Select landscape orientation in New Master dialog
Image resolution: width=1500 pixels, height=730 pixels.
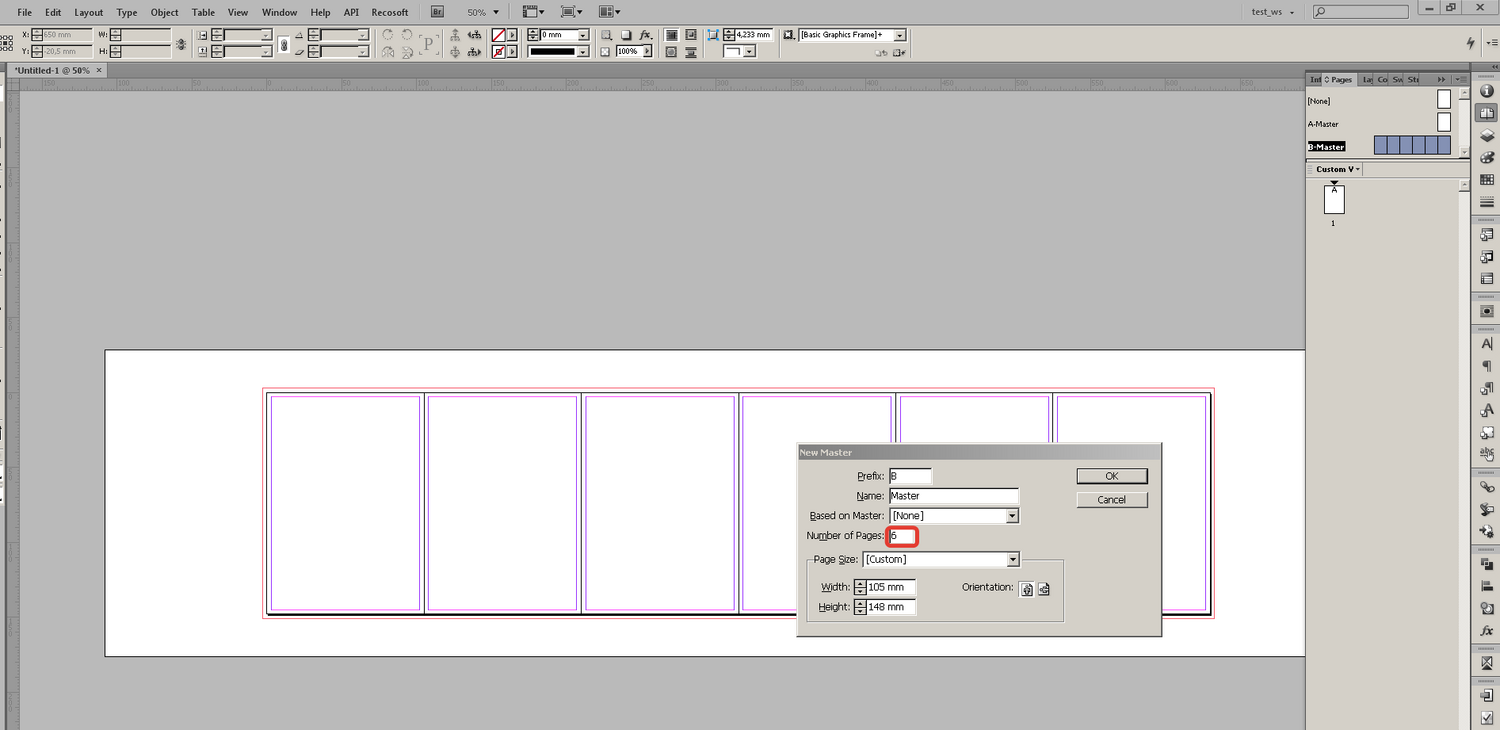coord(1043,589)
